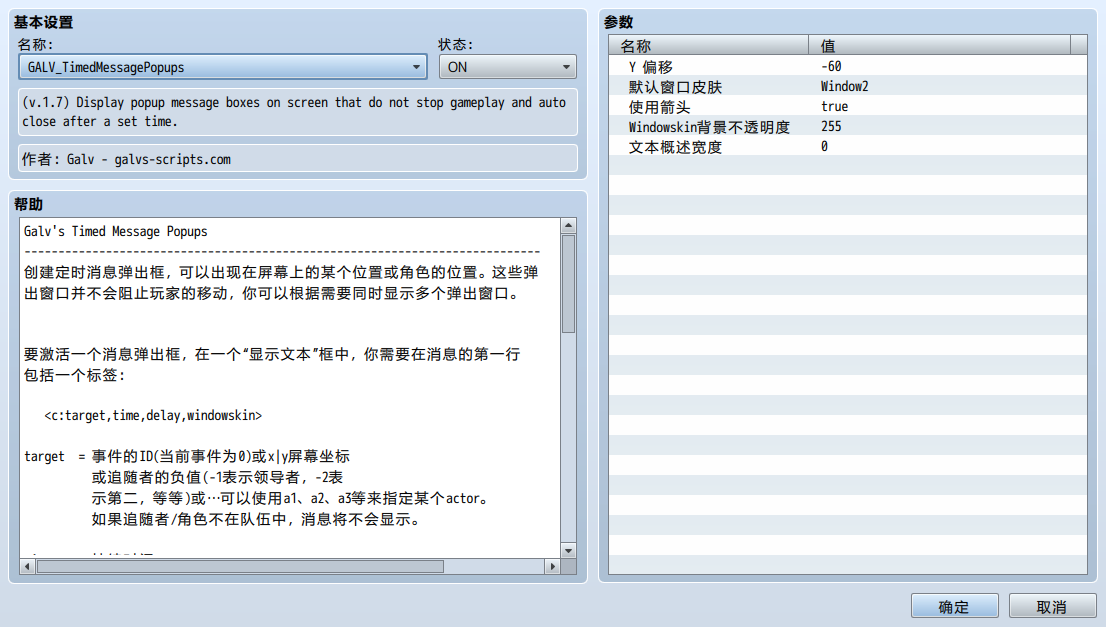This screenshot has width=1106, height=627.
Task: Click the help horizontal scrollbar thumb
Action: tap(241, 566)
